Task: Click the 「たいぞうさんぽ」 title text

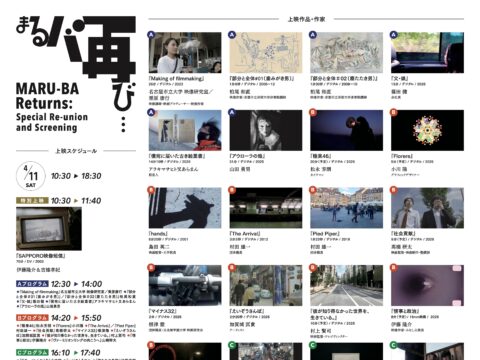Action: [x=247, y=311]
